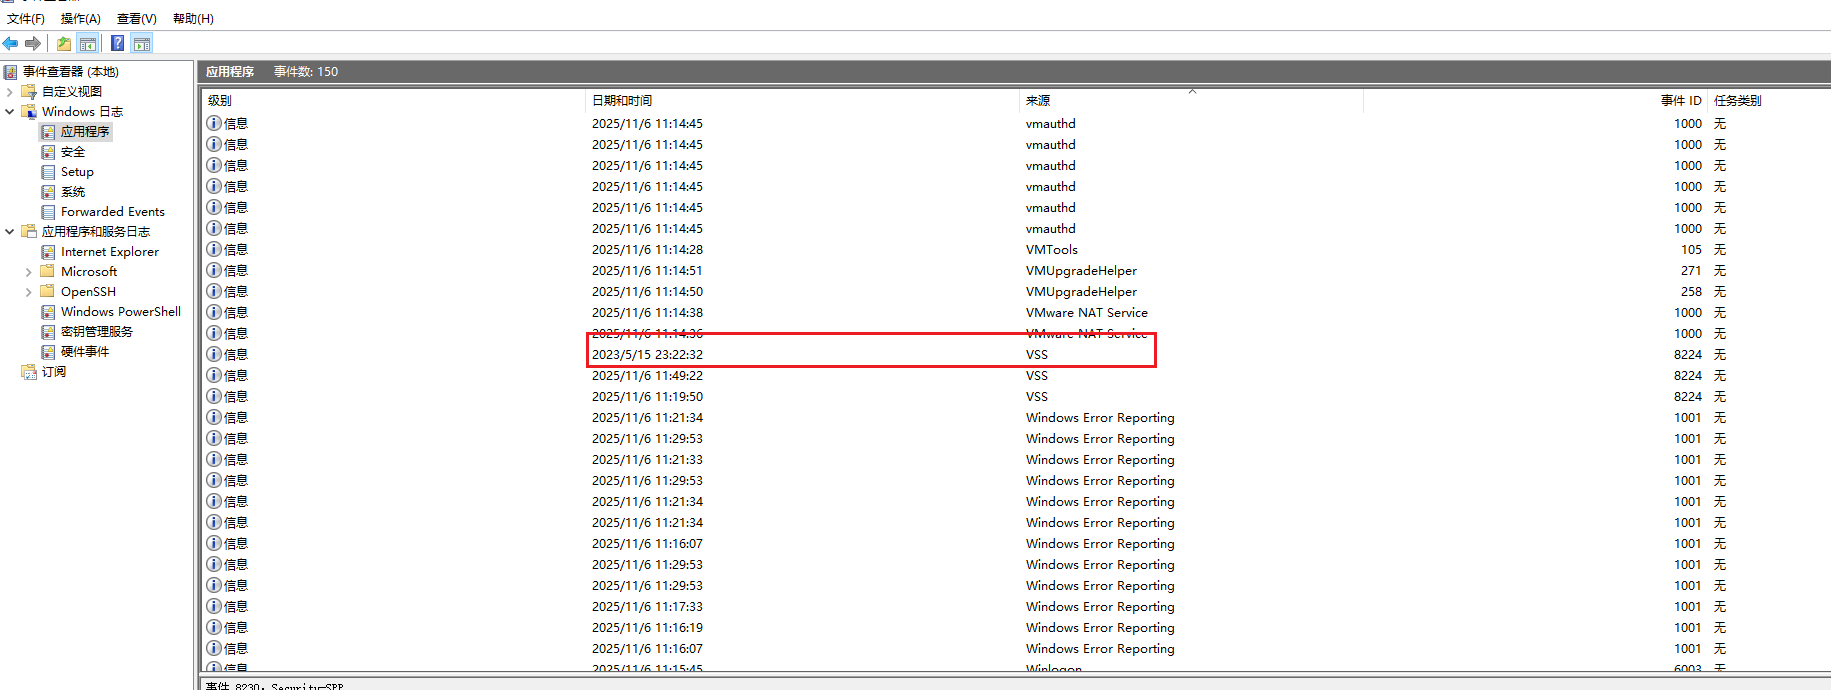Click the 安全 log icon in tree
Image resolution: width=1831 pixels, height=690 pixels.
(48, 152)
